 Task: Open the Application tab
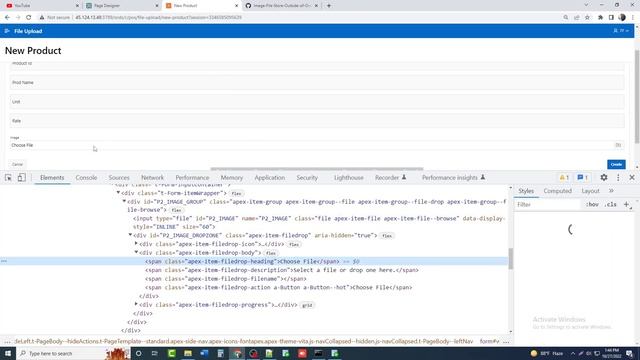(269, 178)
